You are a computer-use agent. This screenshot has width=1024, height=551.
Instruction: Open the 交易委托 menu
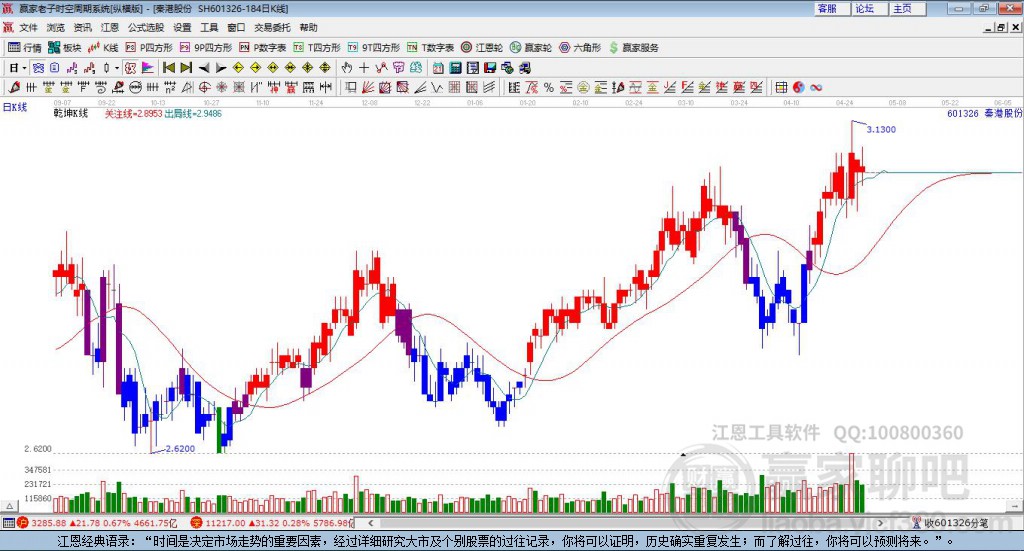pos(272,27)
